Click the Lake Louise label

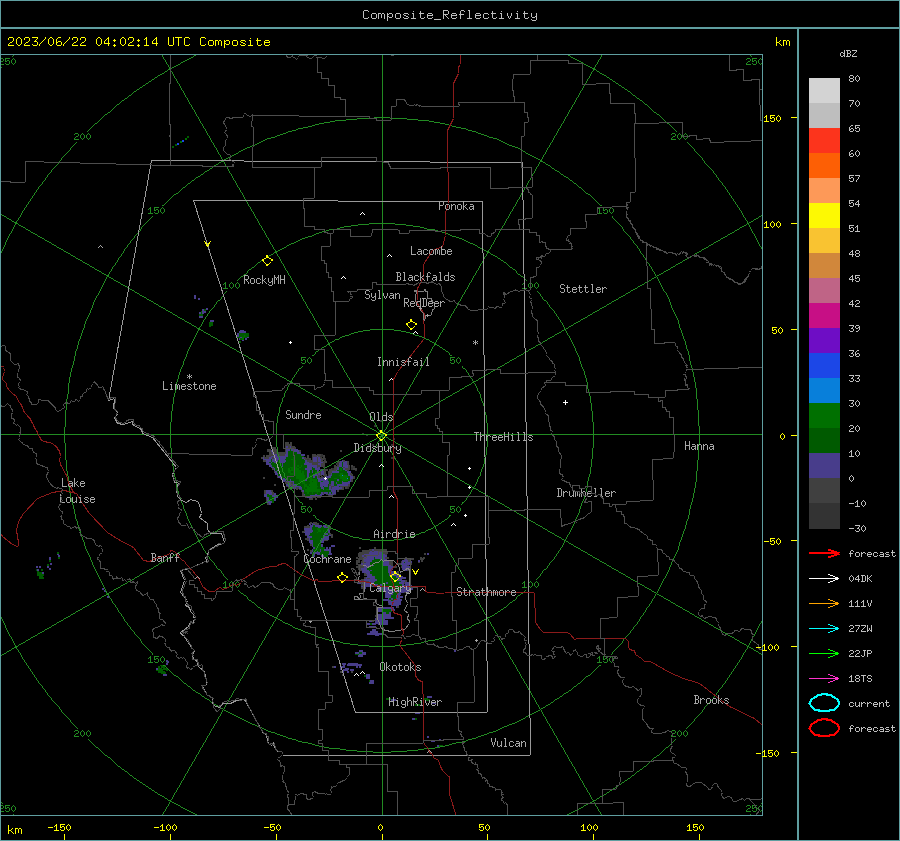pos(77,491)
